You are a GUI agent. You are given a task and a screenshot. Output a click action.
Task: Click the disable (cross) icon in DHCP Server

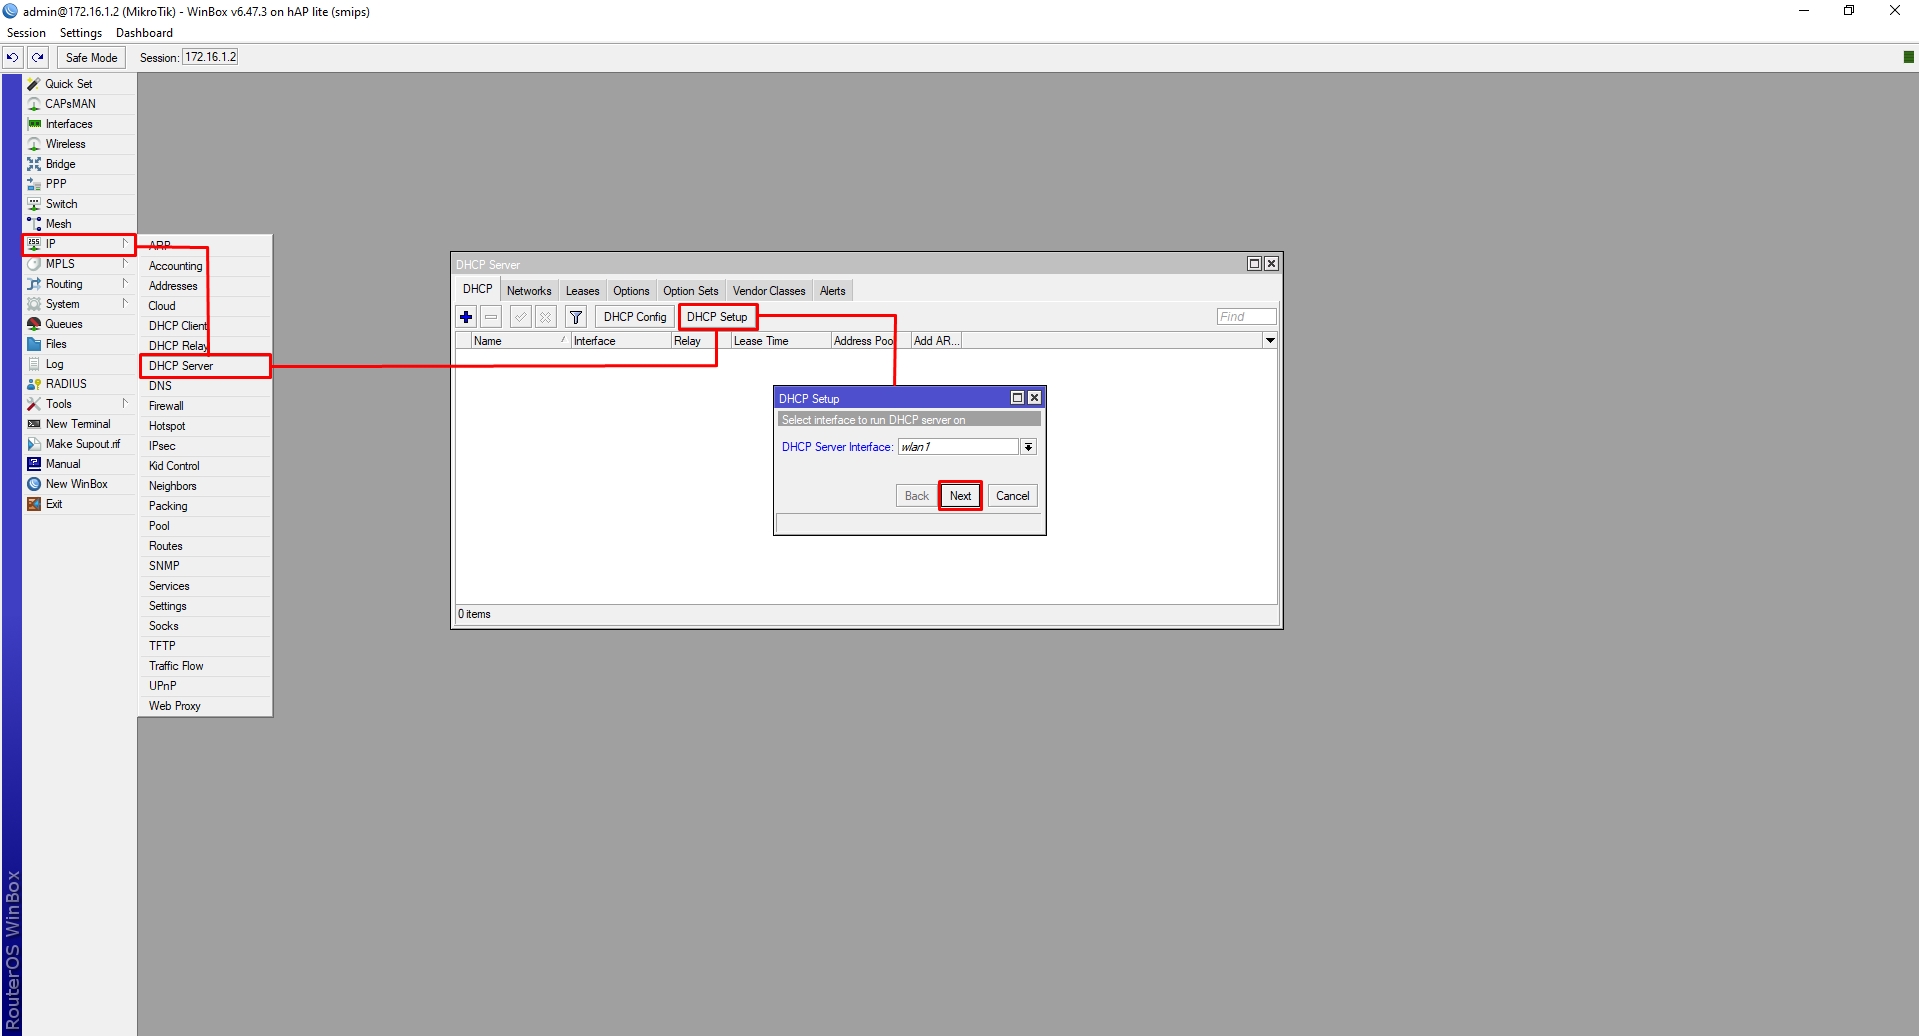546,317
